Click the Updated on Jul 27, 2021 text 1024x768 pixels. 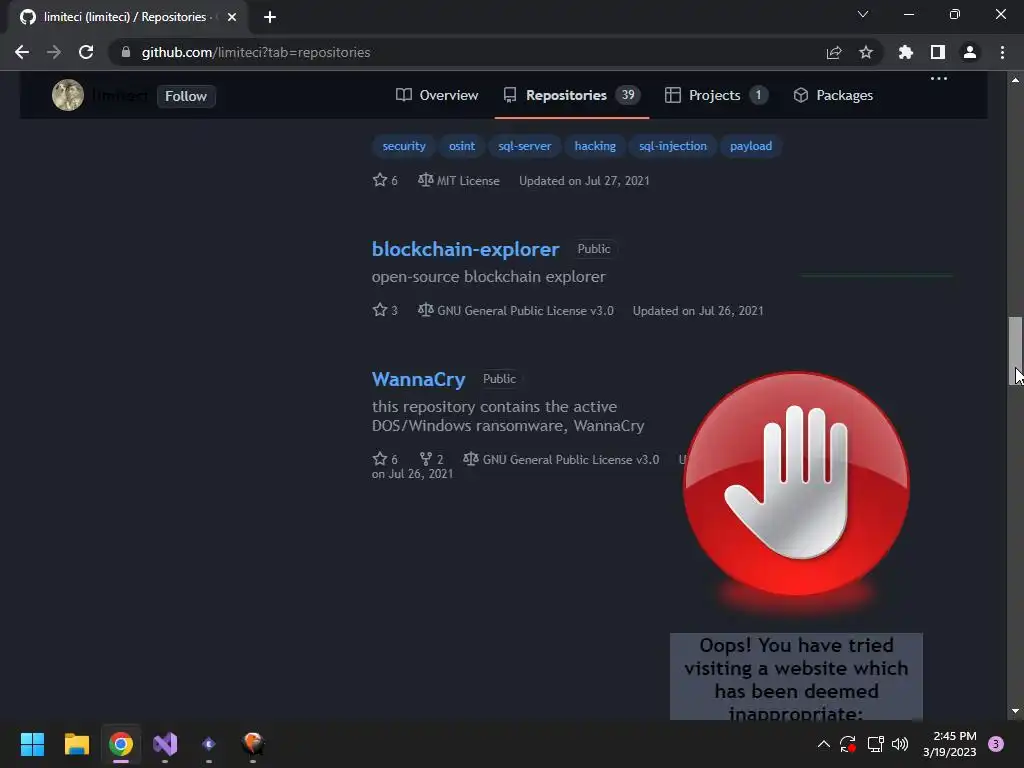pos(584,181)
